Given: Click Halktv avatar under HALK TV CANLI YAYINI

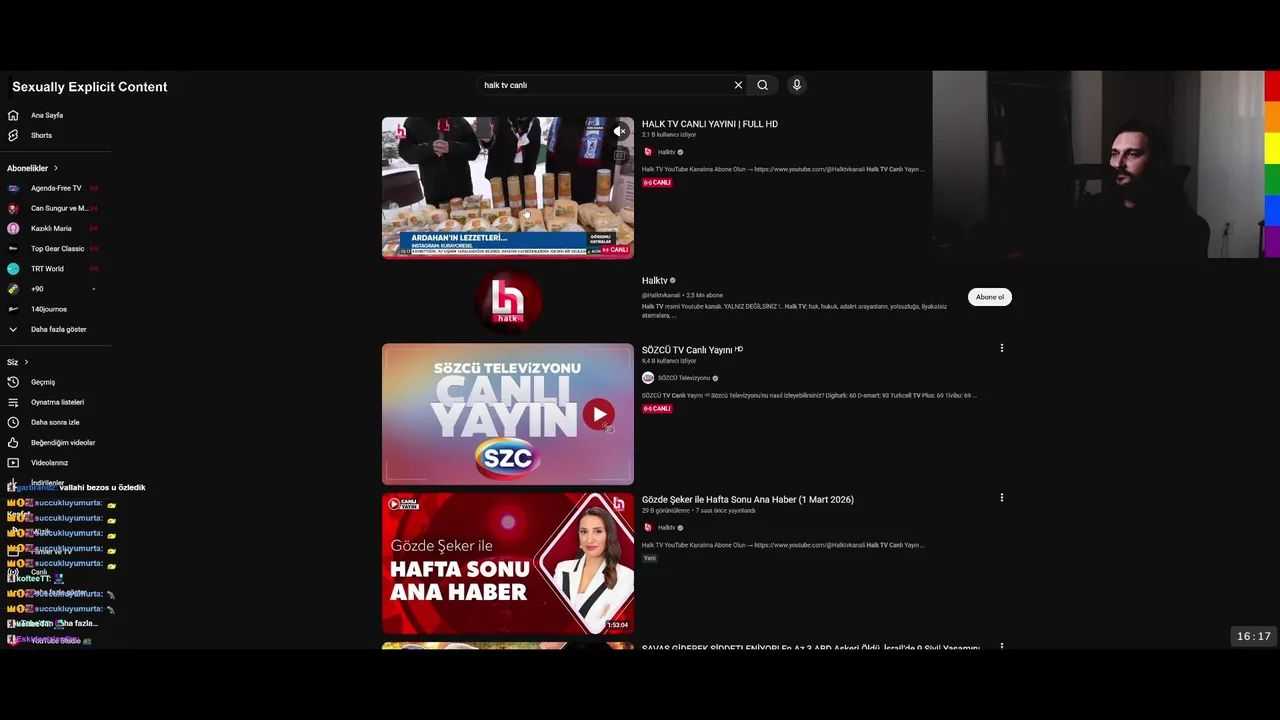Looking at the screenshot, I should pos(648,152).
